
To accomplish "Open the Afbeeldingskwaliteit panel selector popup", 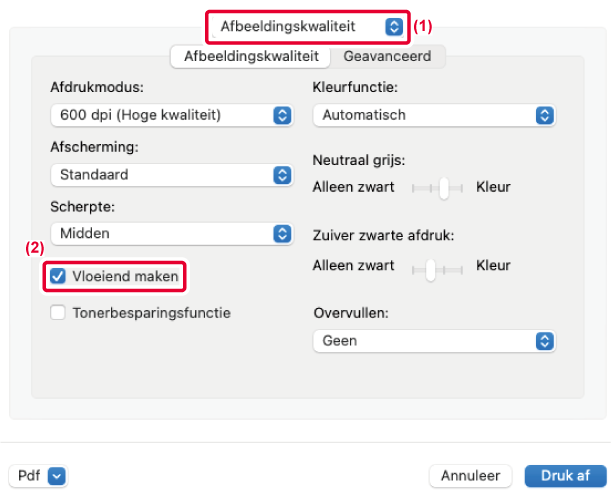I will (309, 26).
